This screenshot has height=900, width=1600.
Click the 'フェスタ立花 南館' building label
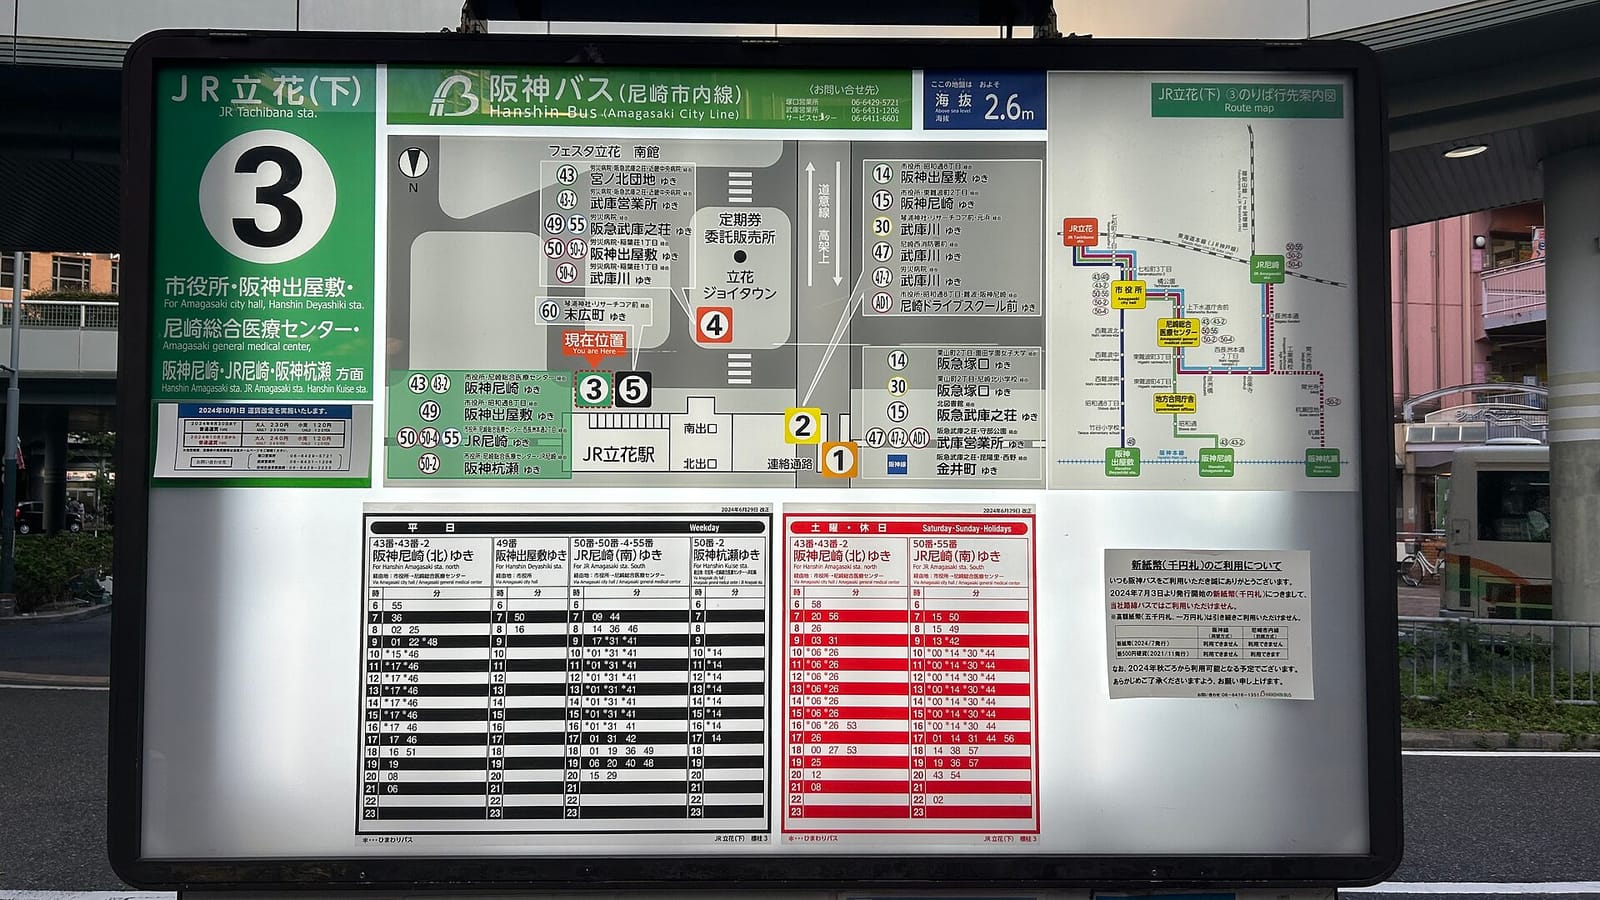(603, 152)
